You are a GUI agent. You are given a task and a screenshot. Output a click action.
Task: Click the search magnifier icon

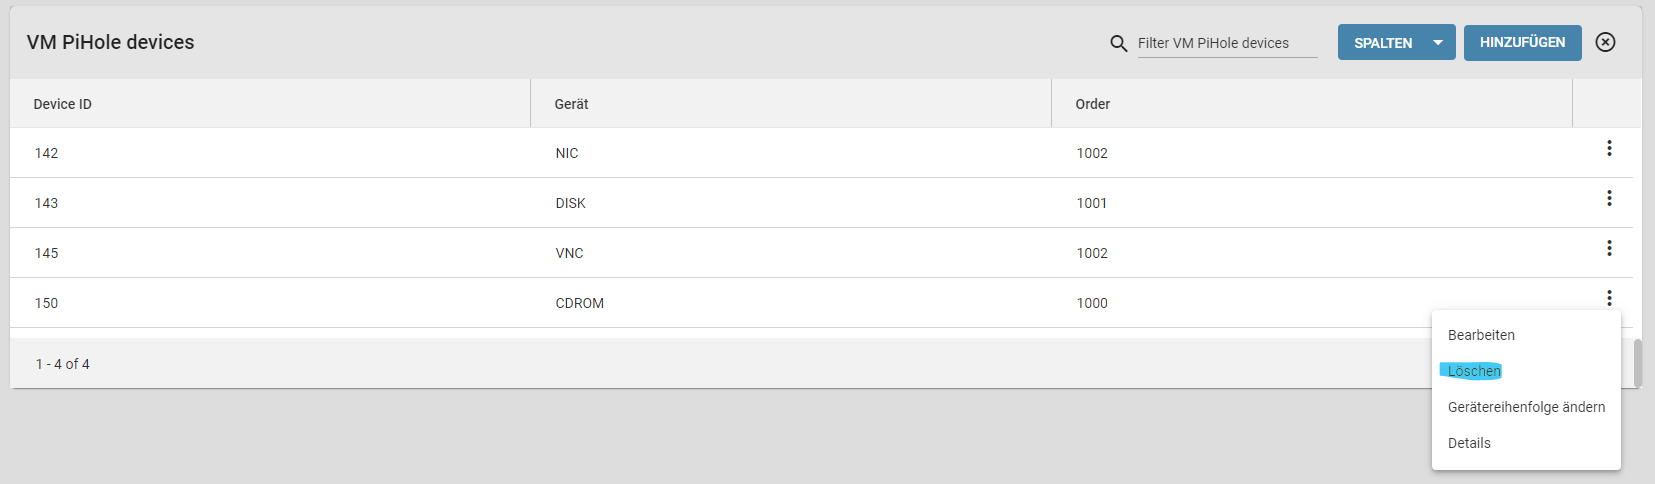pos(1119,43)
